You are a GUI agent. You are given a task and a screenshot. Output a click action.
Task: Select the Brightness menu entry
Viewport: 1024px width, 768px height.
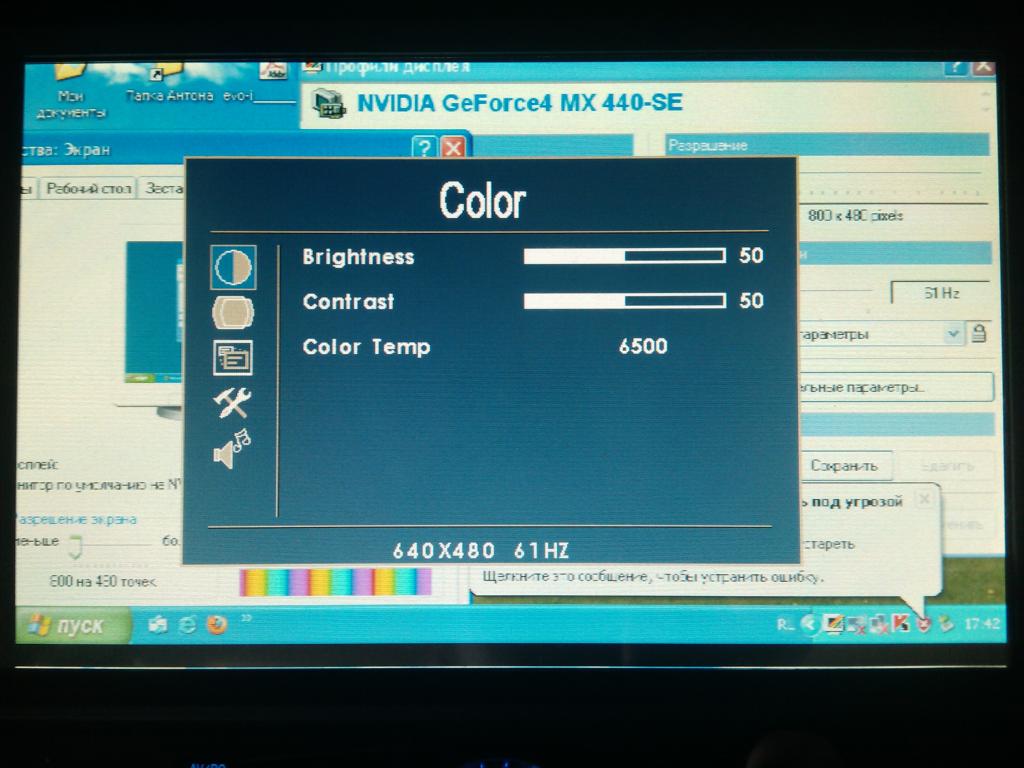[358, 257]
